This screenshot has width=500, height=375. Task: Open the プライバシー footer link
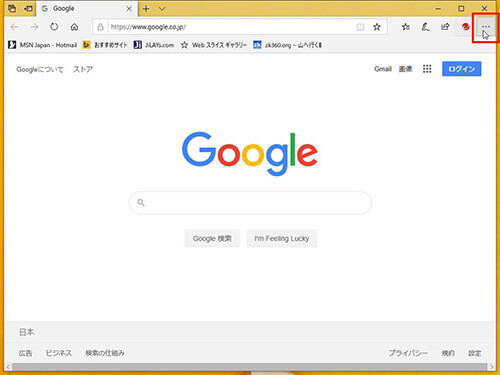tap(408, 353)
